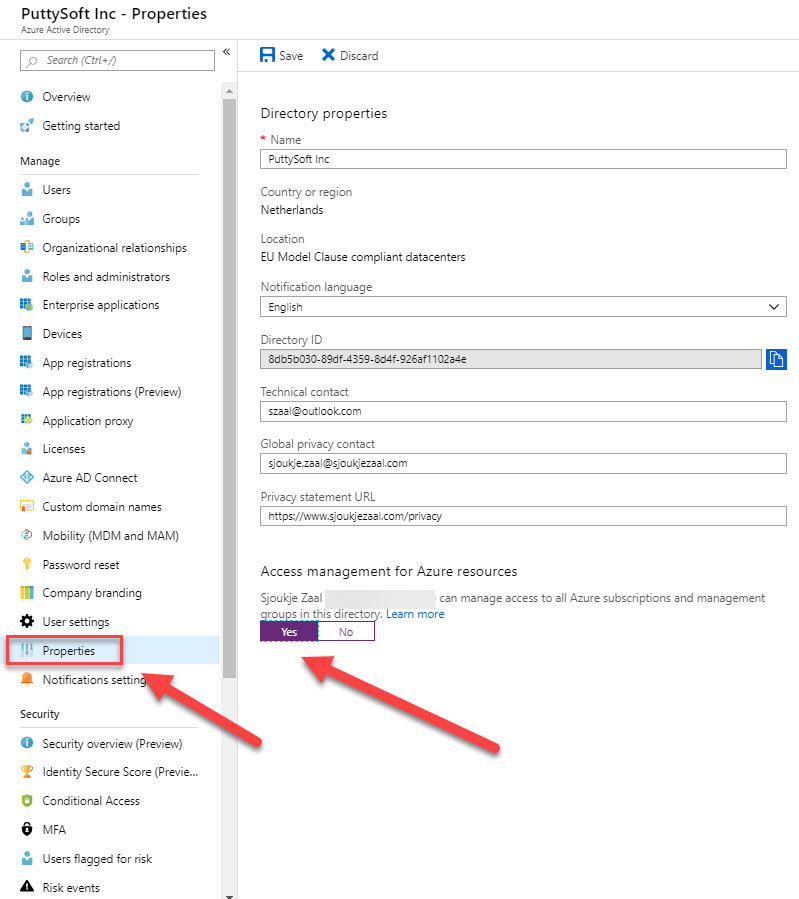This screenshot has width=799, height=899.
Task: Click the Roles and administrators icon
Action: point(27,276)
